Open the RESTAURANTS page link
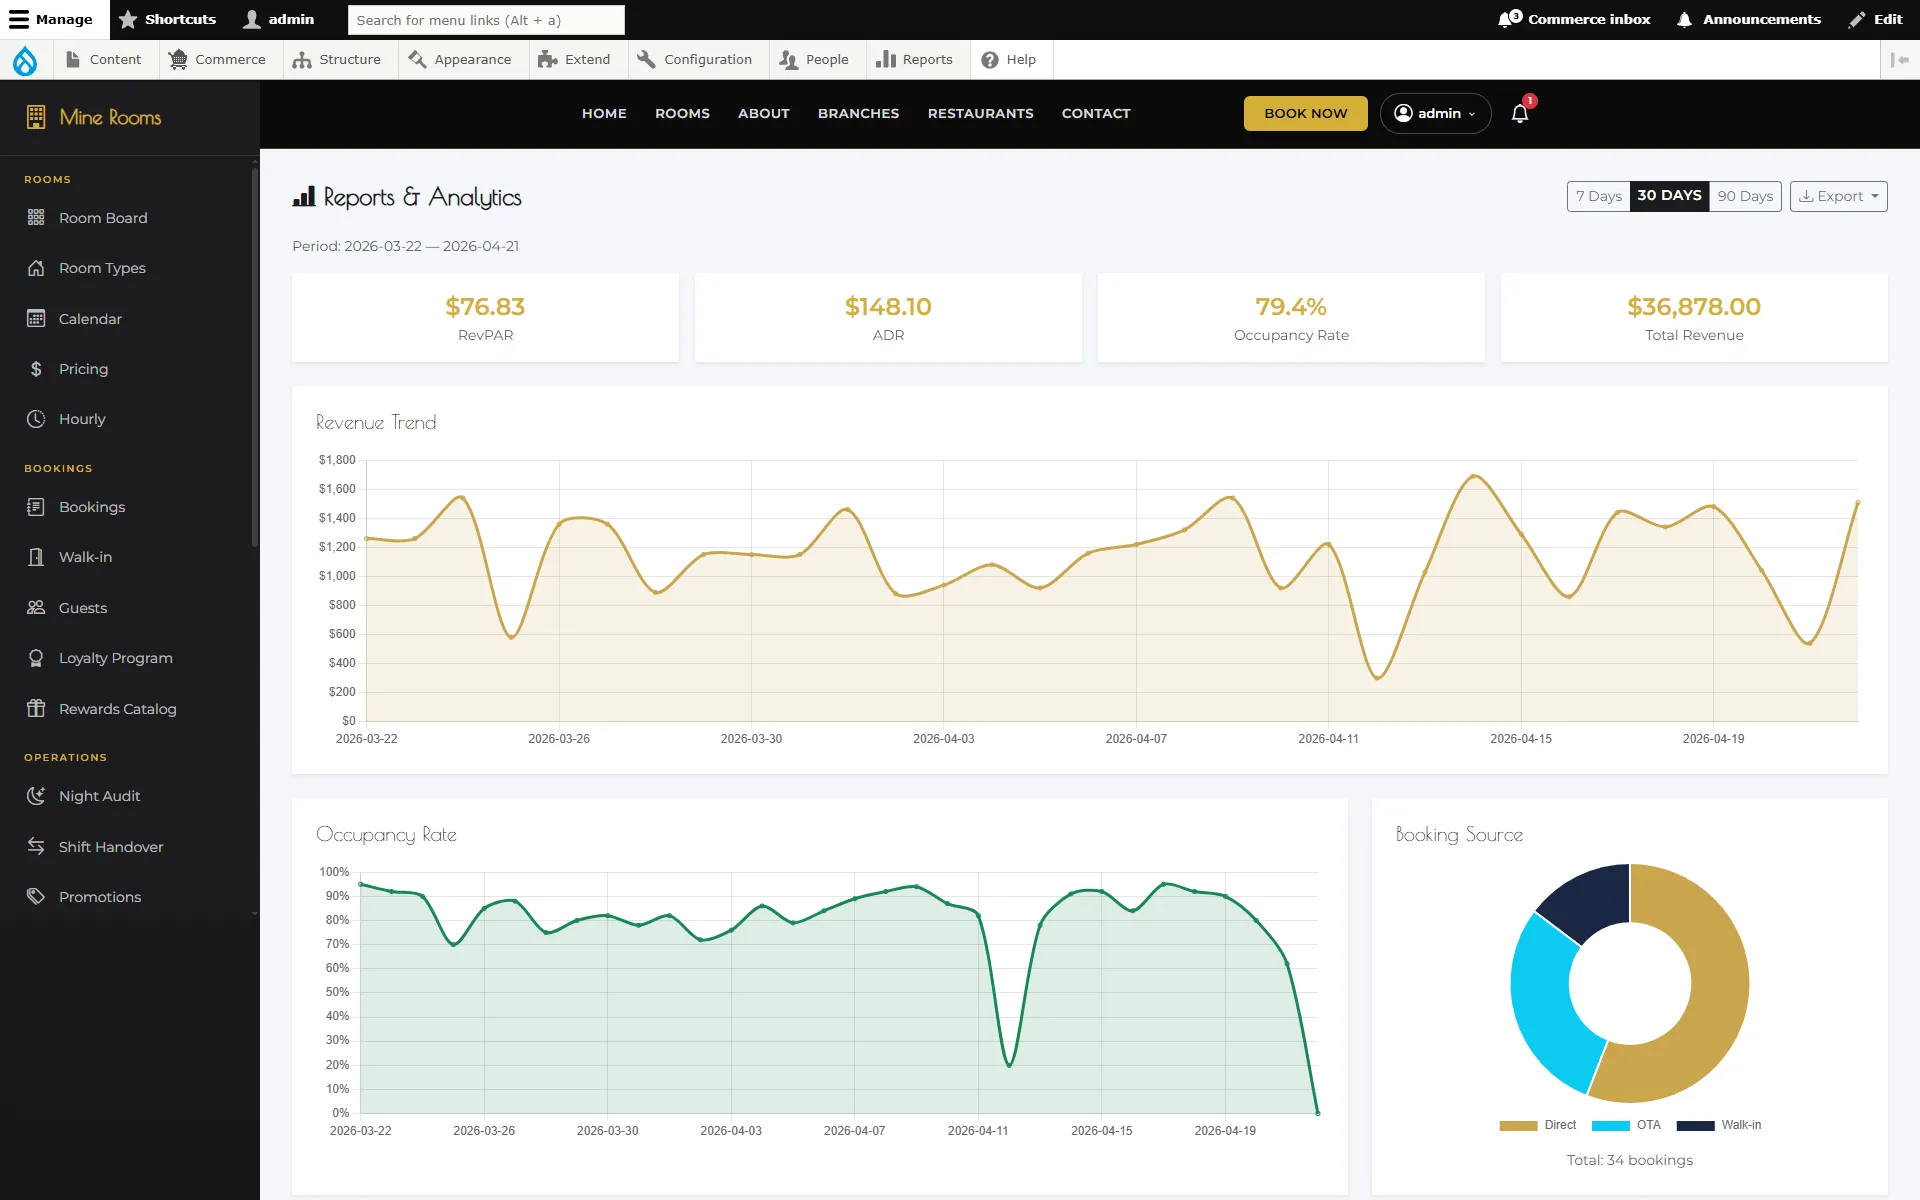The height and width of the screenshot is (1200, 1920). [980, 113]
